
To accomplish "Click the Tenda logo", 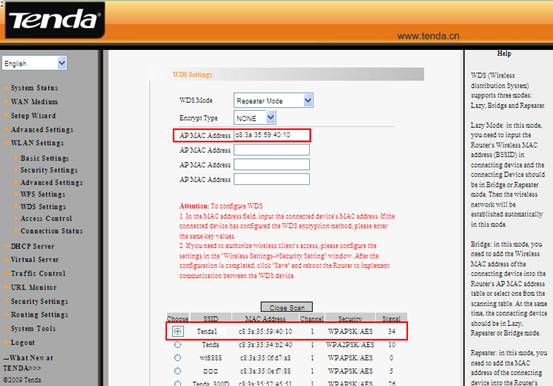I will tap(55, 20).
